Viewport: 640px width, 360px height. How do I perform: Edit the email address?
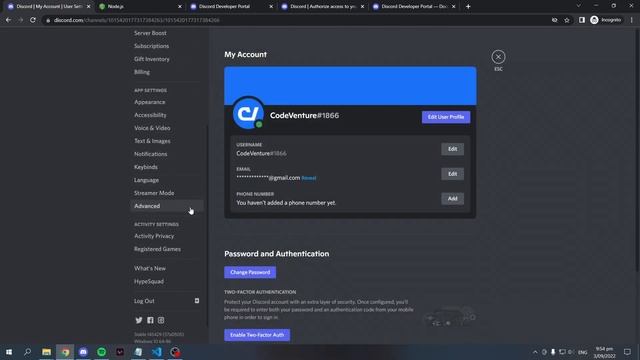tap(452, 174)
